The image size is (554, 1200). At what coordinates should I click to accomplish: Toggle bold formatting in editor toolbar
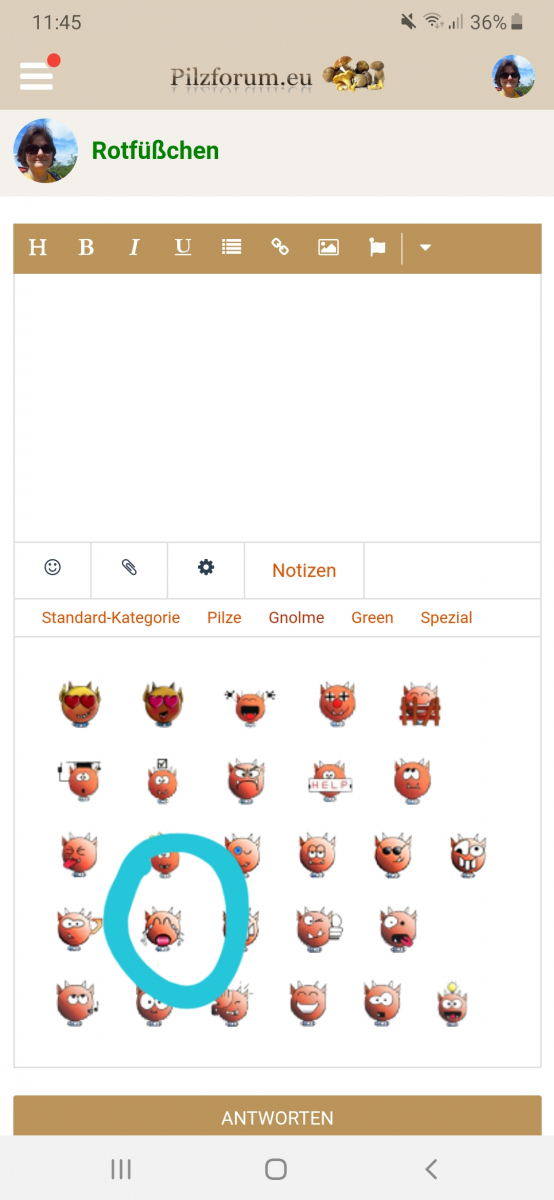pos(86,247)
